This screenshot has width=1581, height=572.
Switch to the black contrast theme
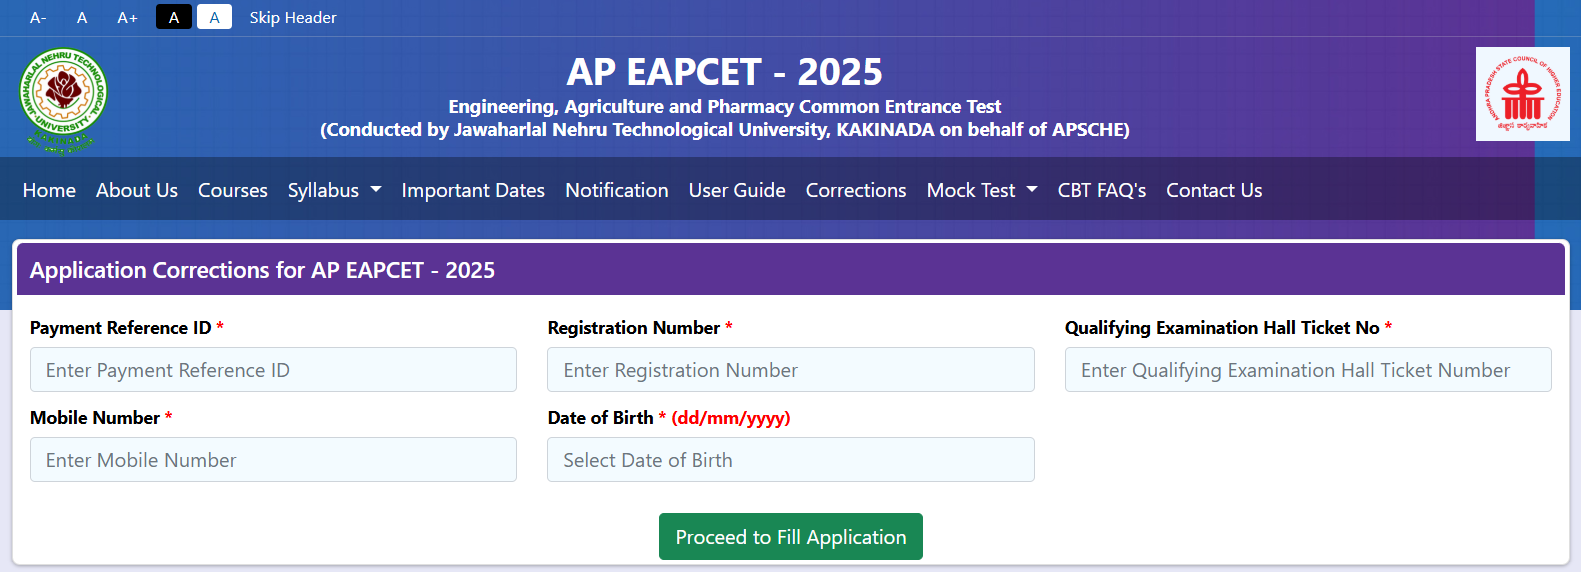[x=174, y=17]
